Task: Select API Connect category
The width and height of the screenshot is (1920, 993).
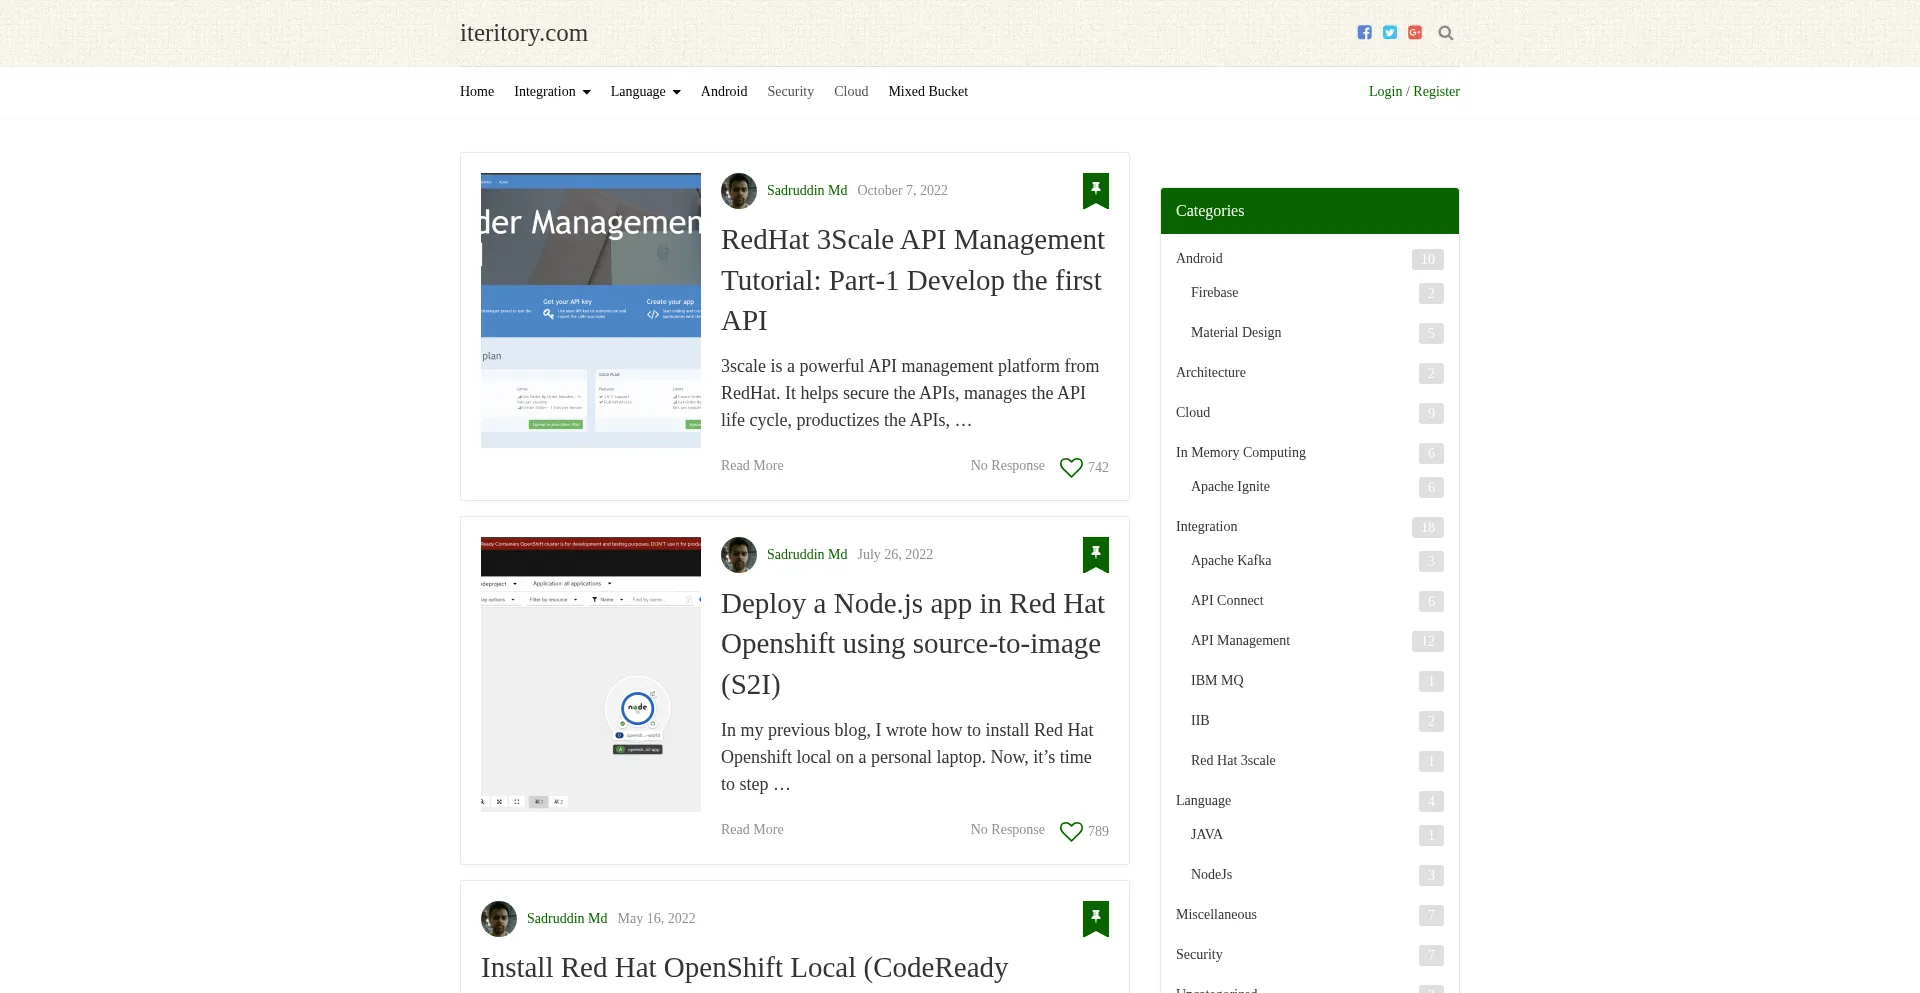Action: pyautogui.click(x=1227, y=600)
